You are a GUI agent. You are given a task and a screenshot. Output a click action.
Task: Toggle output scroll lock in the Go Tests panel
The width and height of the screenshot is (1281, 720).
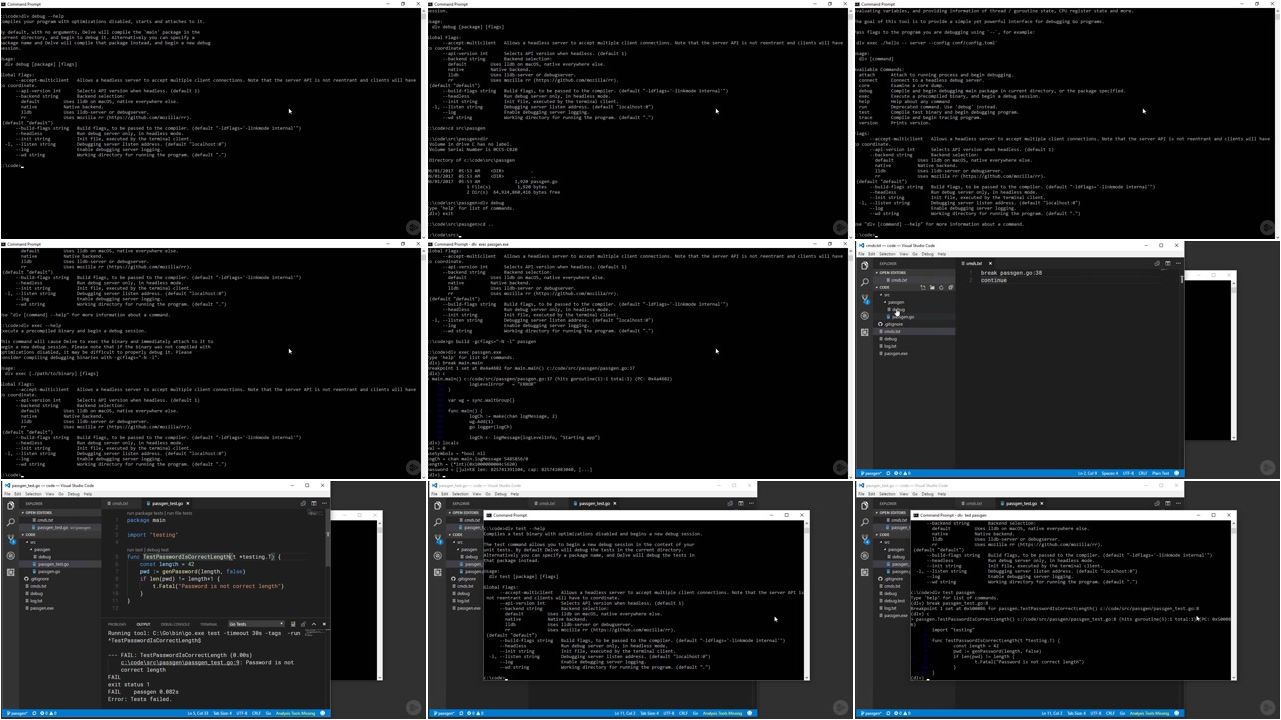click(x=303, y=624)
